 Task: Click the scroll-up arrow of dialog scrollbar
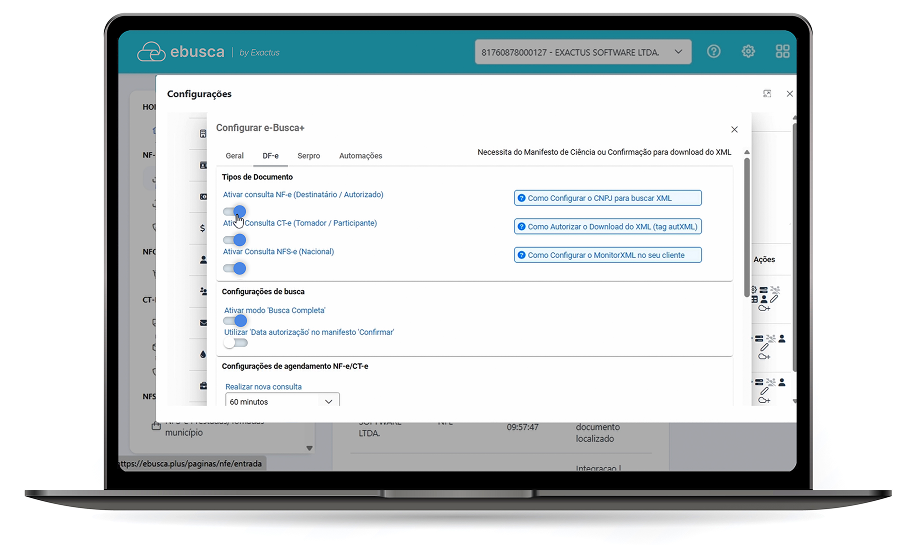coord(747,152)
